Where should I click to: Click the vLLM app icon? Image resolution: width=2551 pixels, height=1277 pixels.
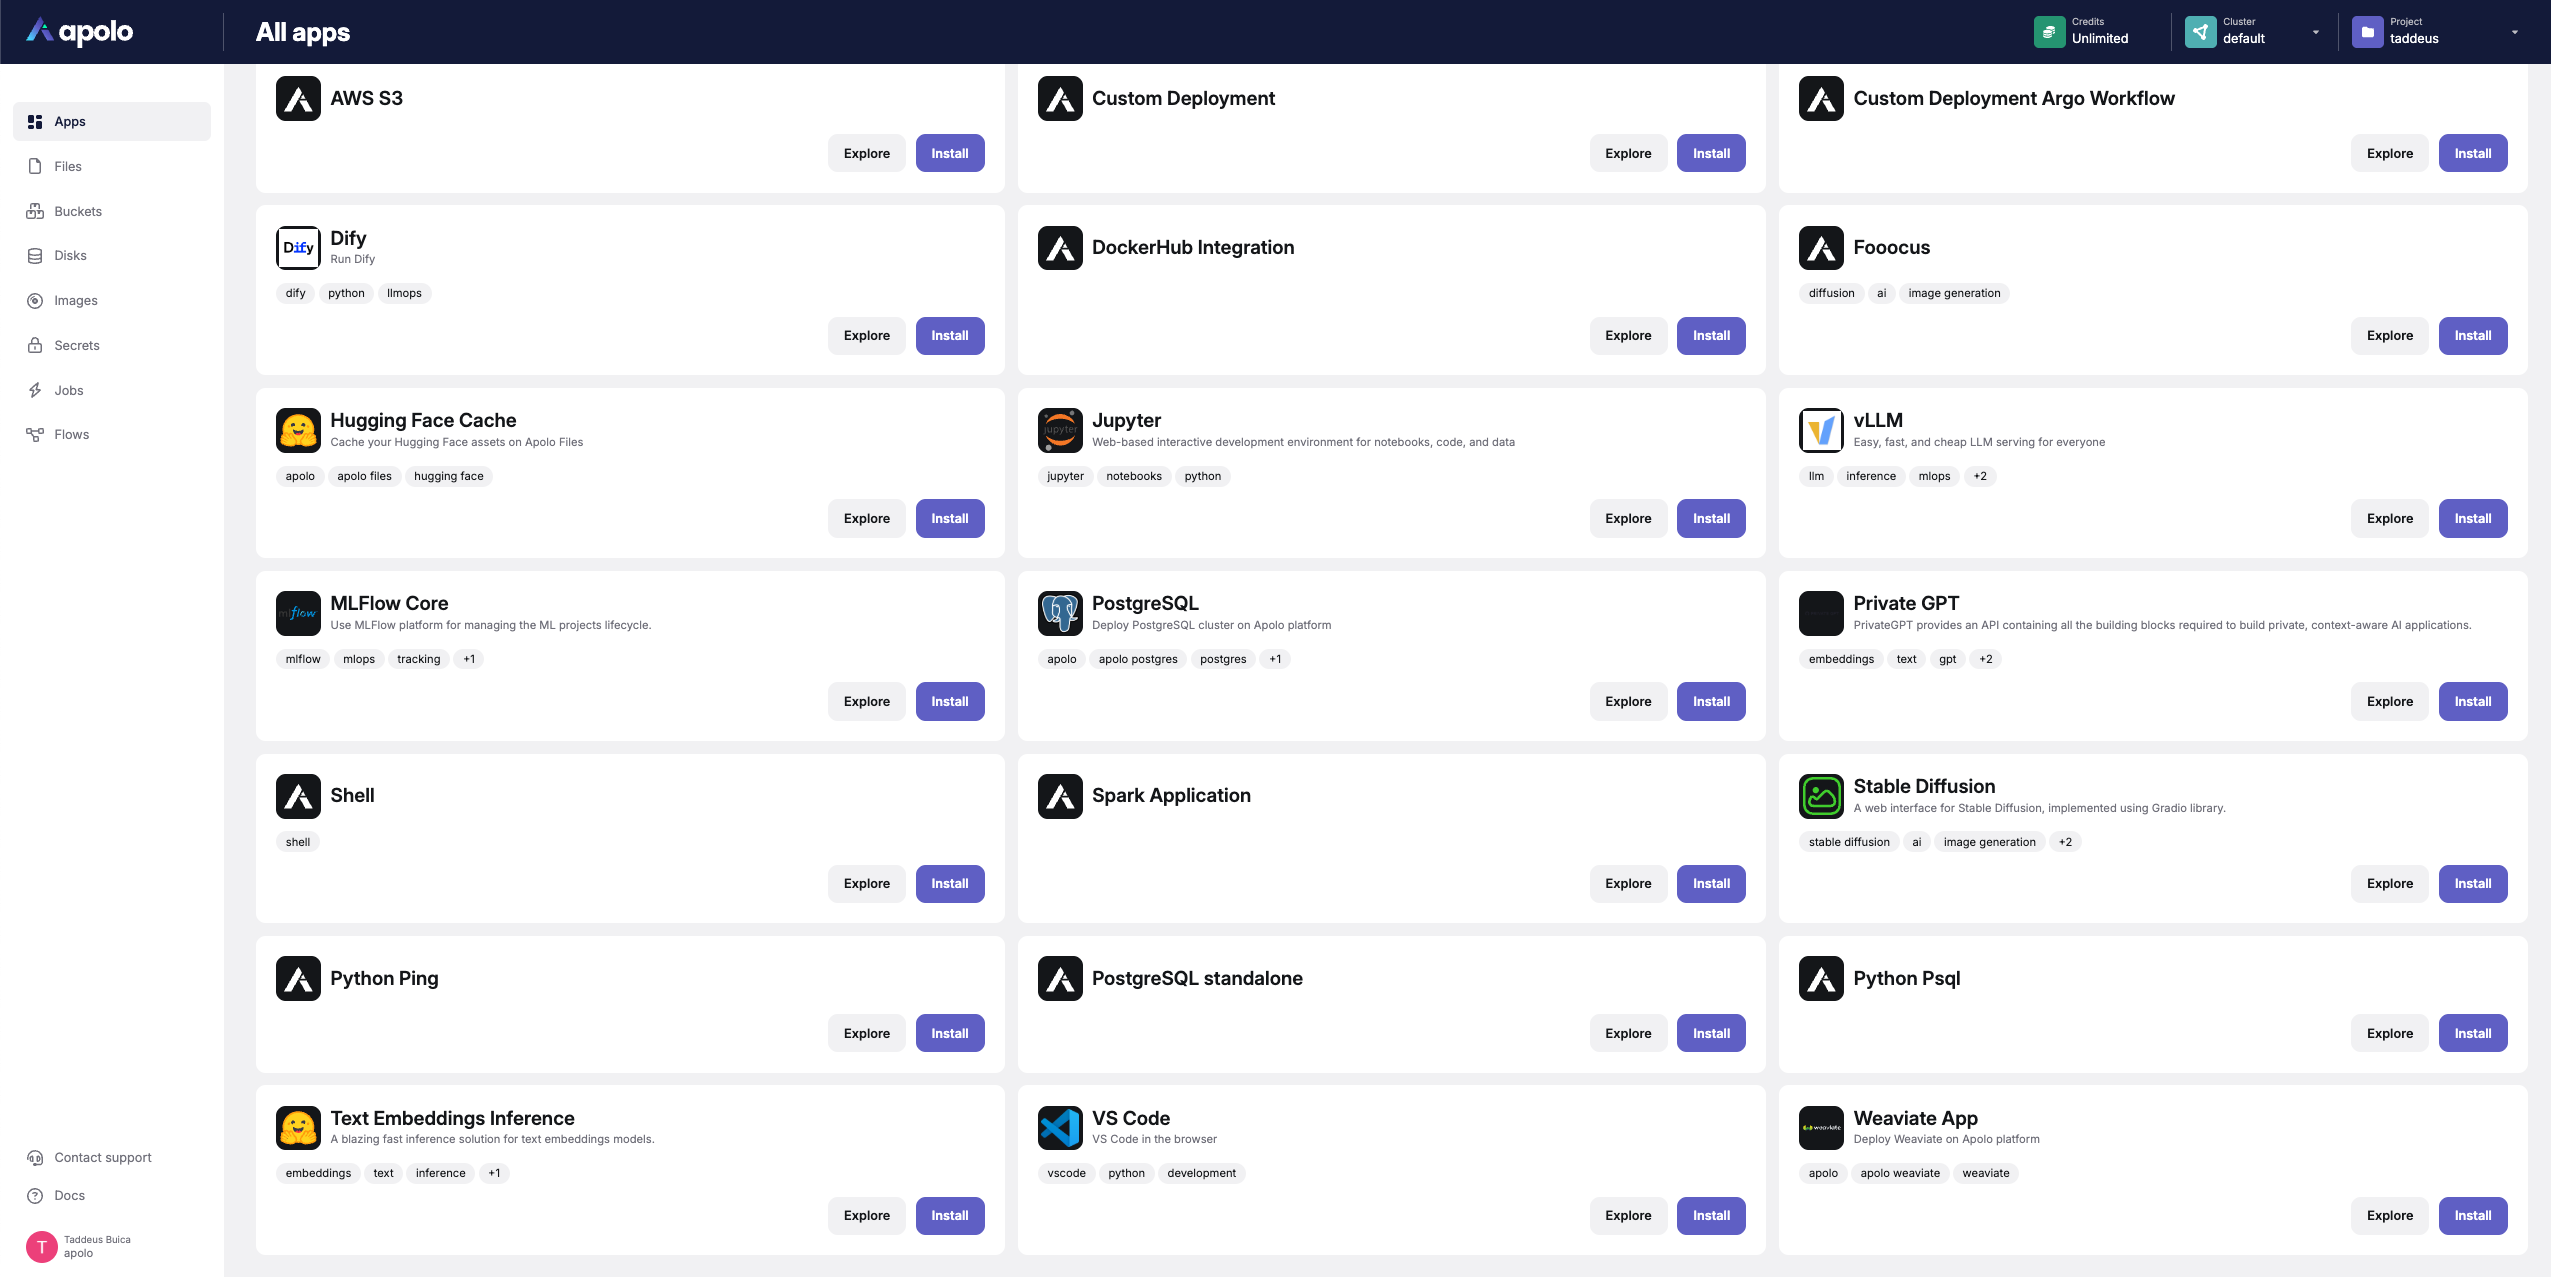pyautogui.click(x=1821, y=431)
